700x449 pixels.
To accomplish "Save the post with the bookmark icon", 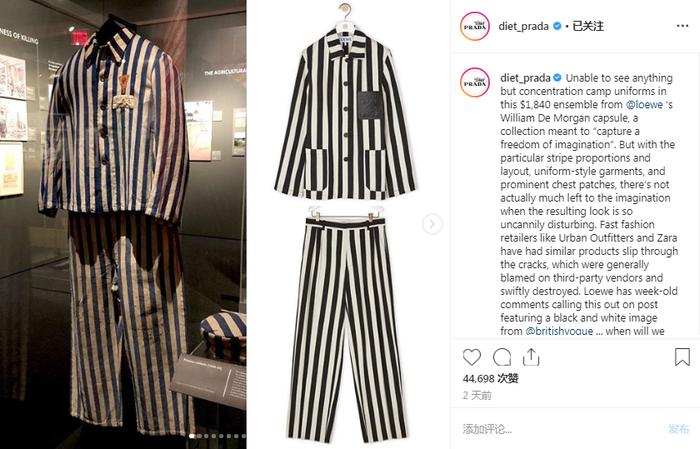I will (x=682, y=357).
